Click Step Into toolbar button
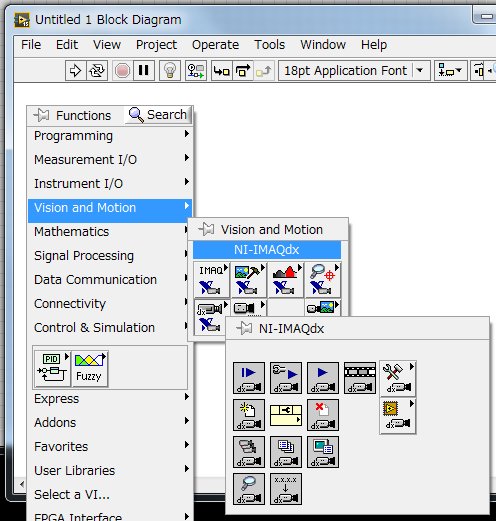Screen dimensions: 496x521 (222, 70)
